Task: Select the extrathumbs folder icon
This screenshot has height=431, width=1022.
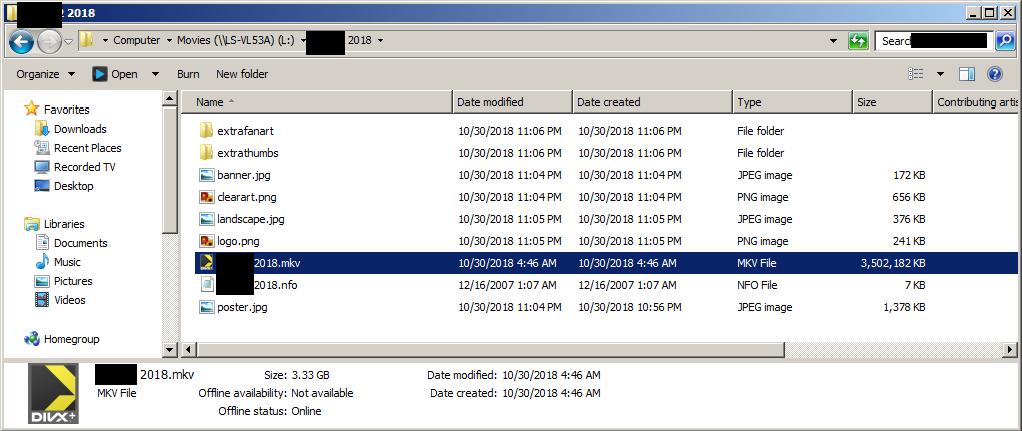Action: (x=207, y=153)
